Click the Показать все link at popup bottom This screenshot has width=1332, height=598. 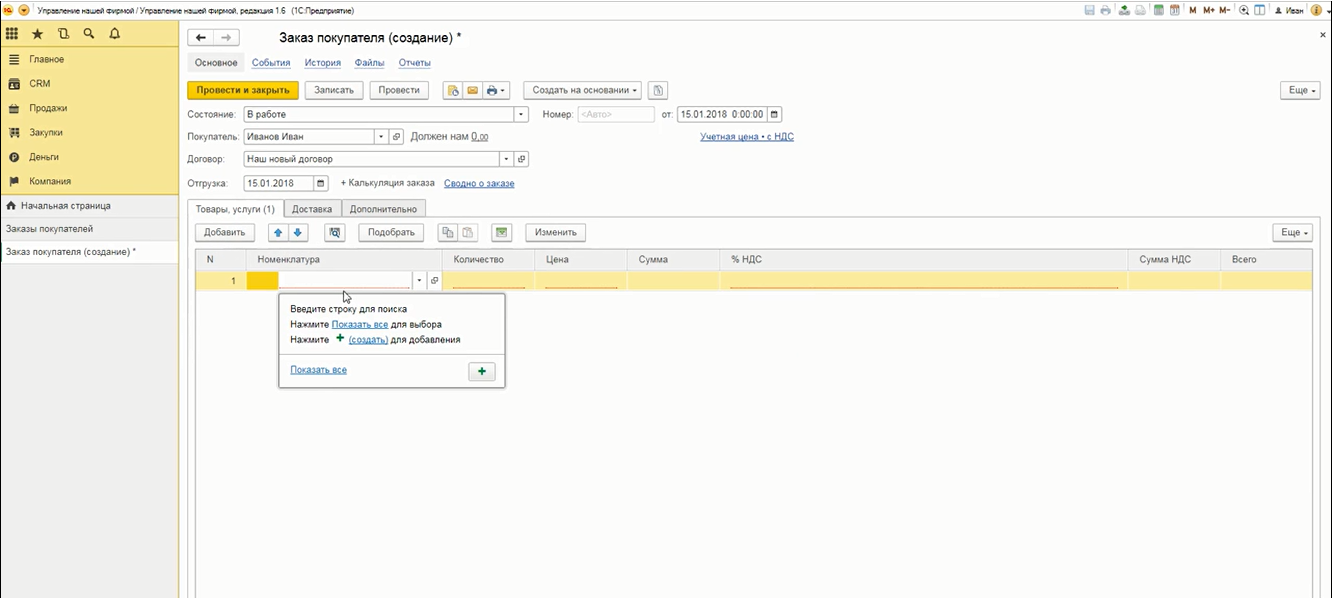point(318,370)
